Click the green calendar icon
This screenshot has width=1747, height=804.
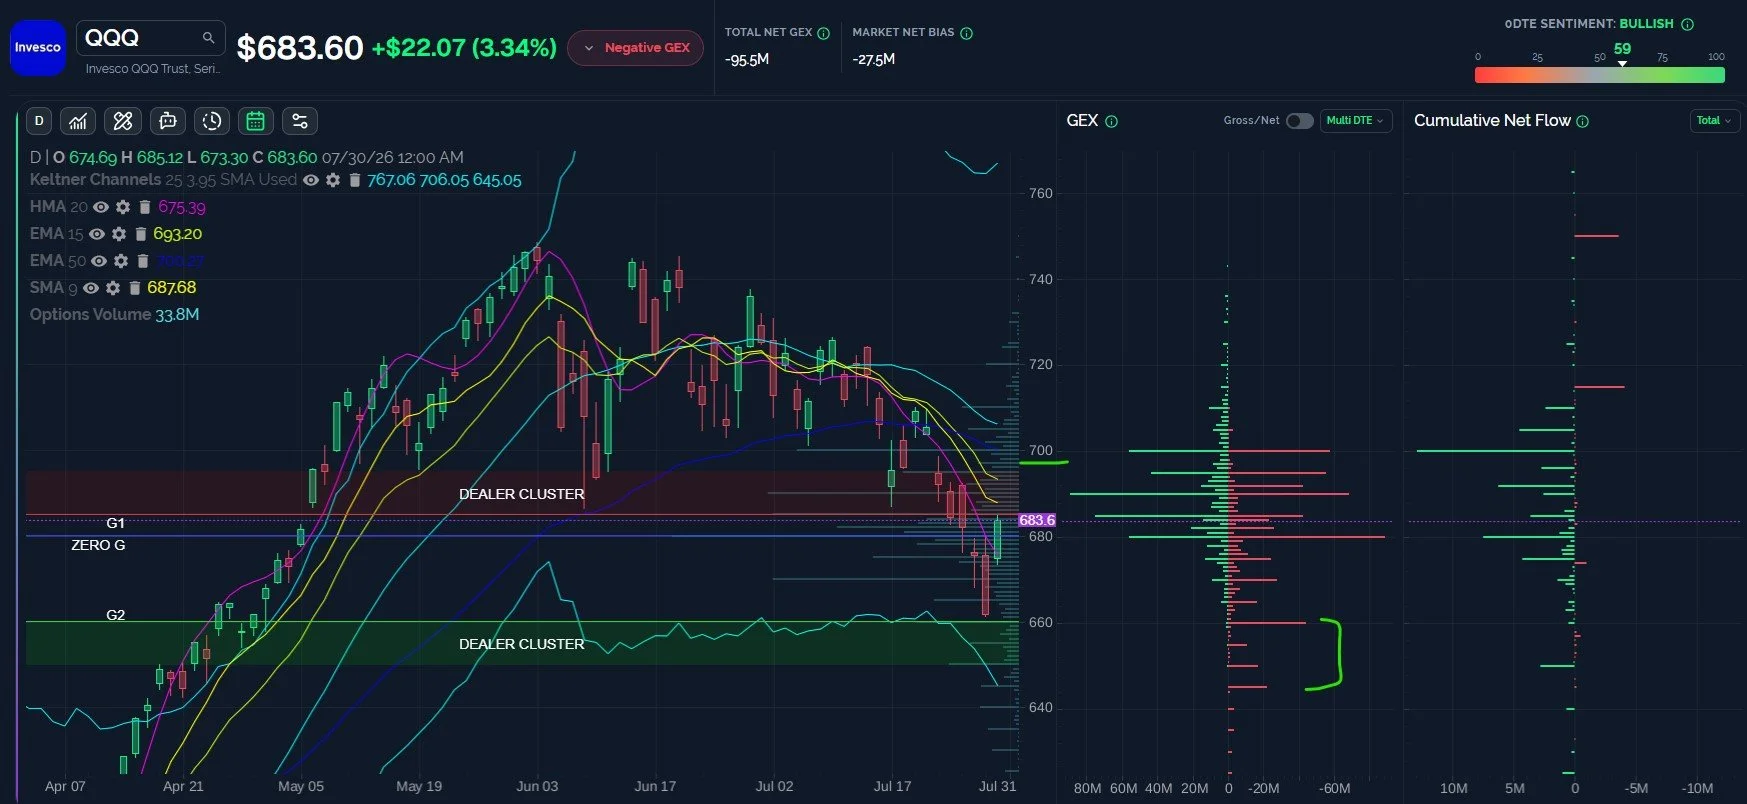tap(255, 121)
